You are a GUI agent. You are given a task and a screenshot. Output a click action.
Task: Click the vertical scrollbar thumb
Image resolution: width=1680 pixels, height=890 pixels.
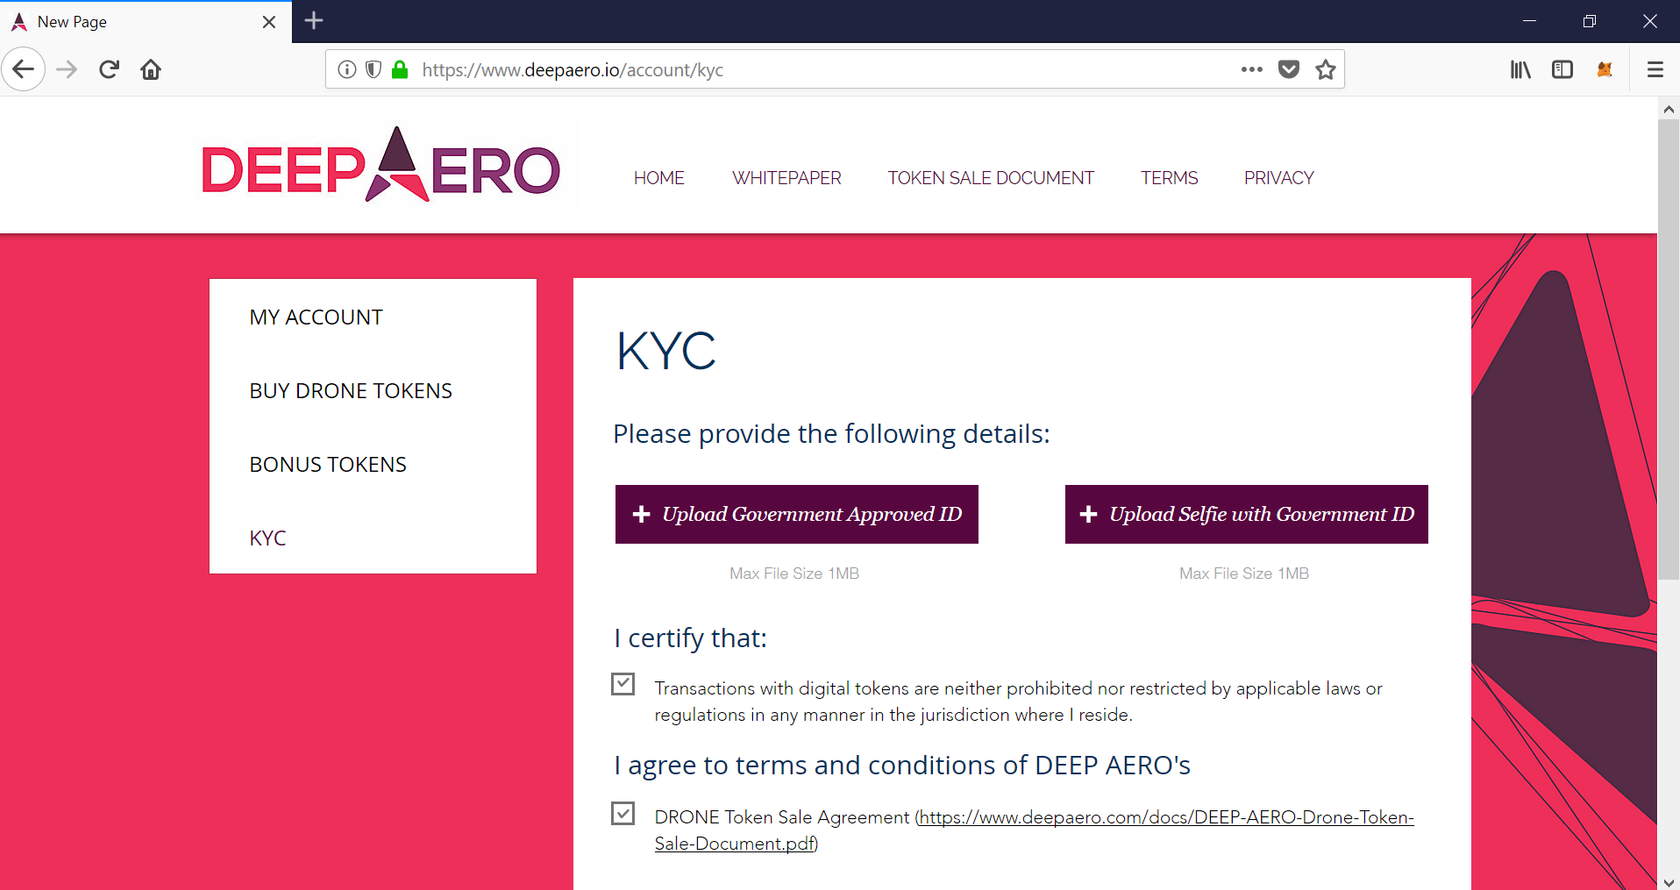pos(1668,349)
